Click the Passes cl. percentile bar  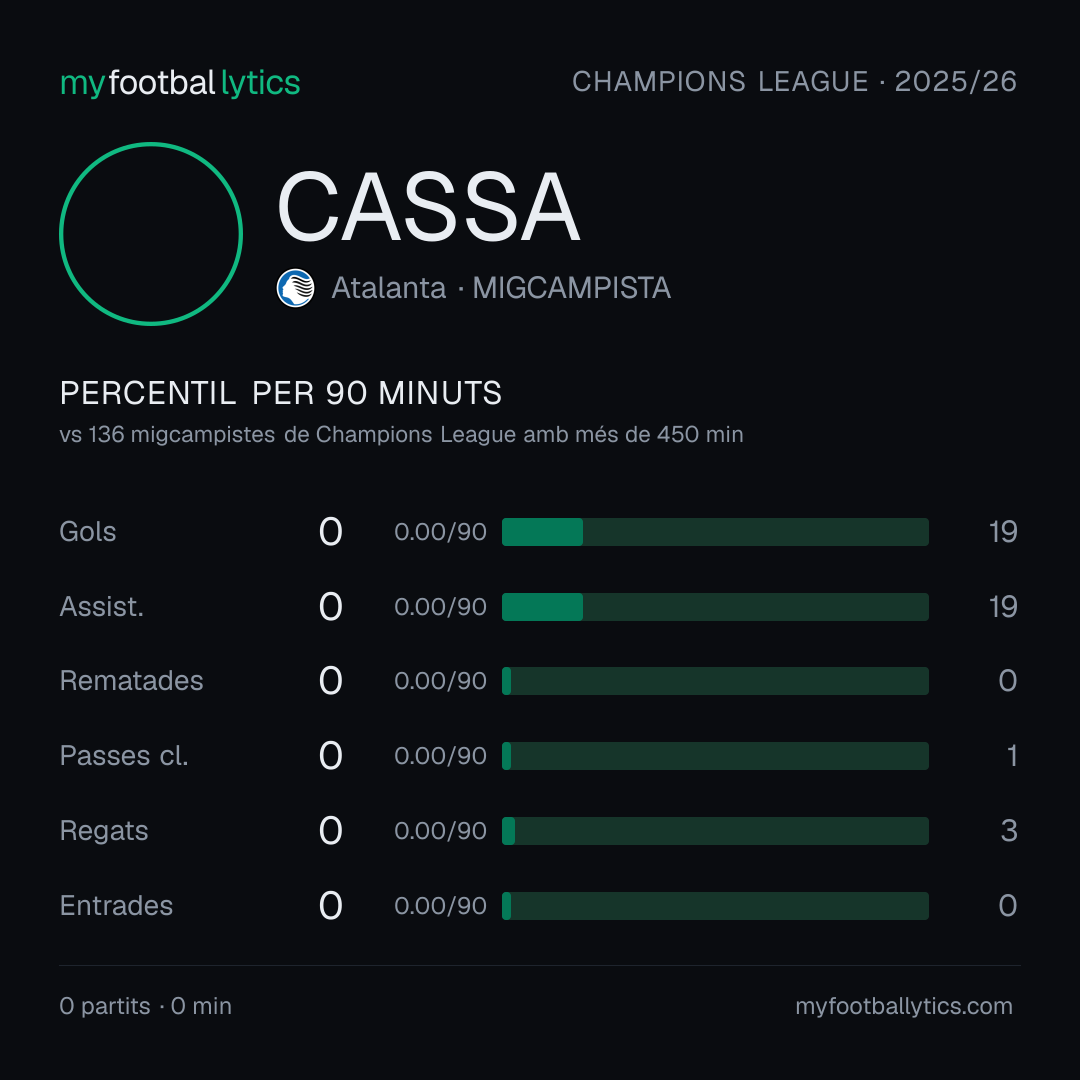(x=715, y=756)
